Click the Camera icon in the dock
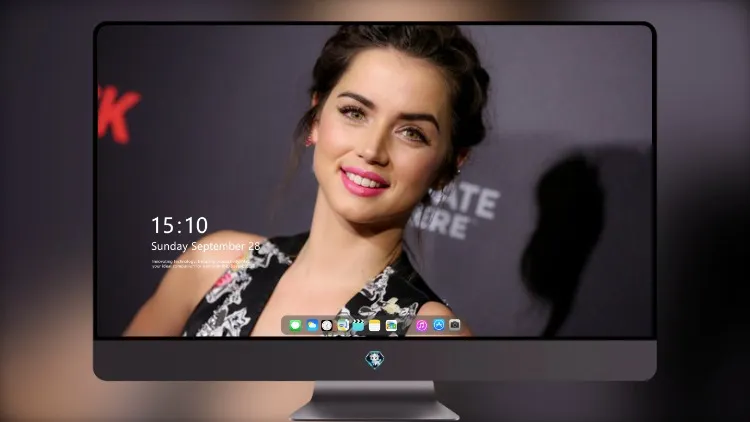 [454, 325]
